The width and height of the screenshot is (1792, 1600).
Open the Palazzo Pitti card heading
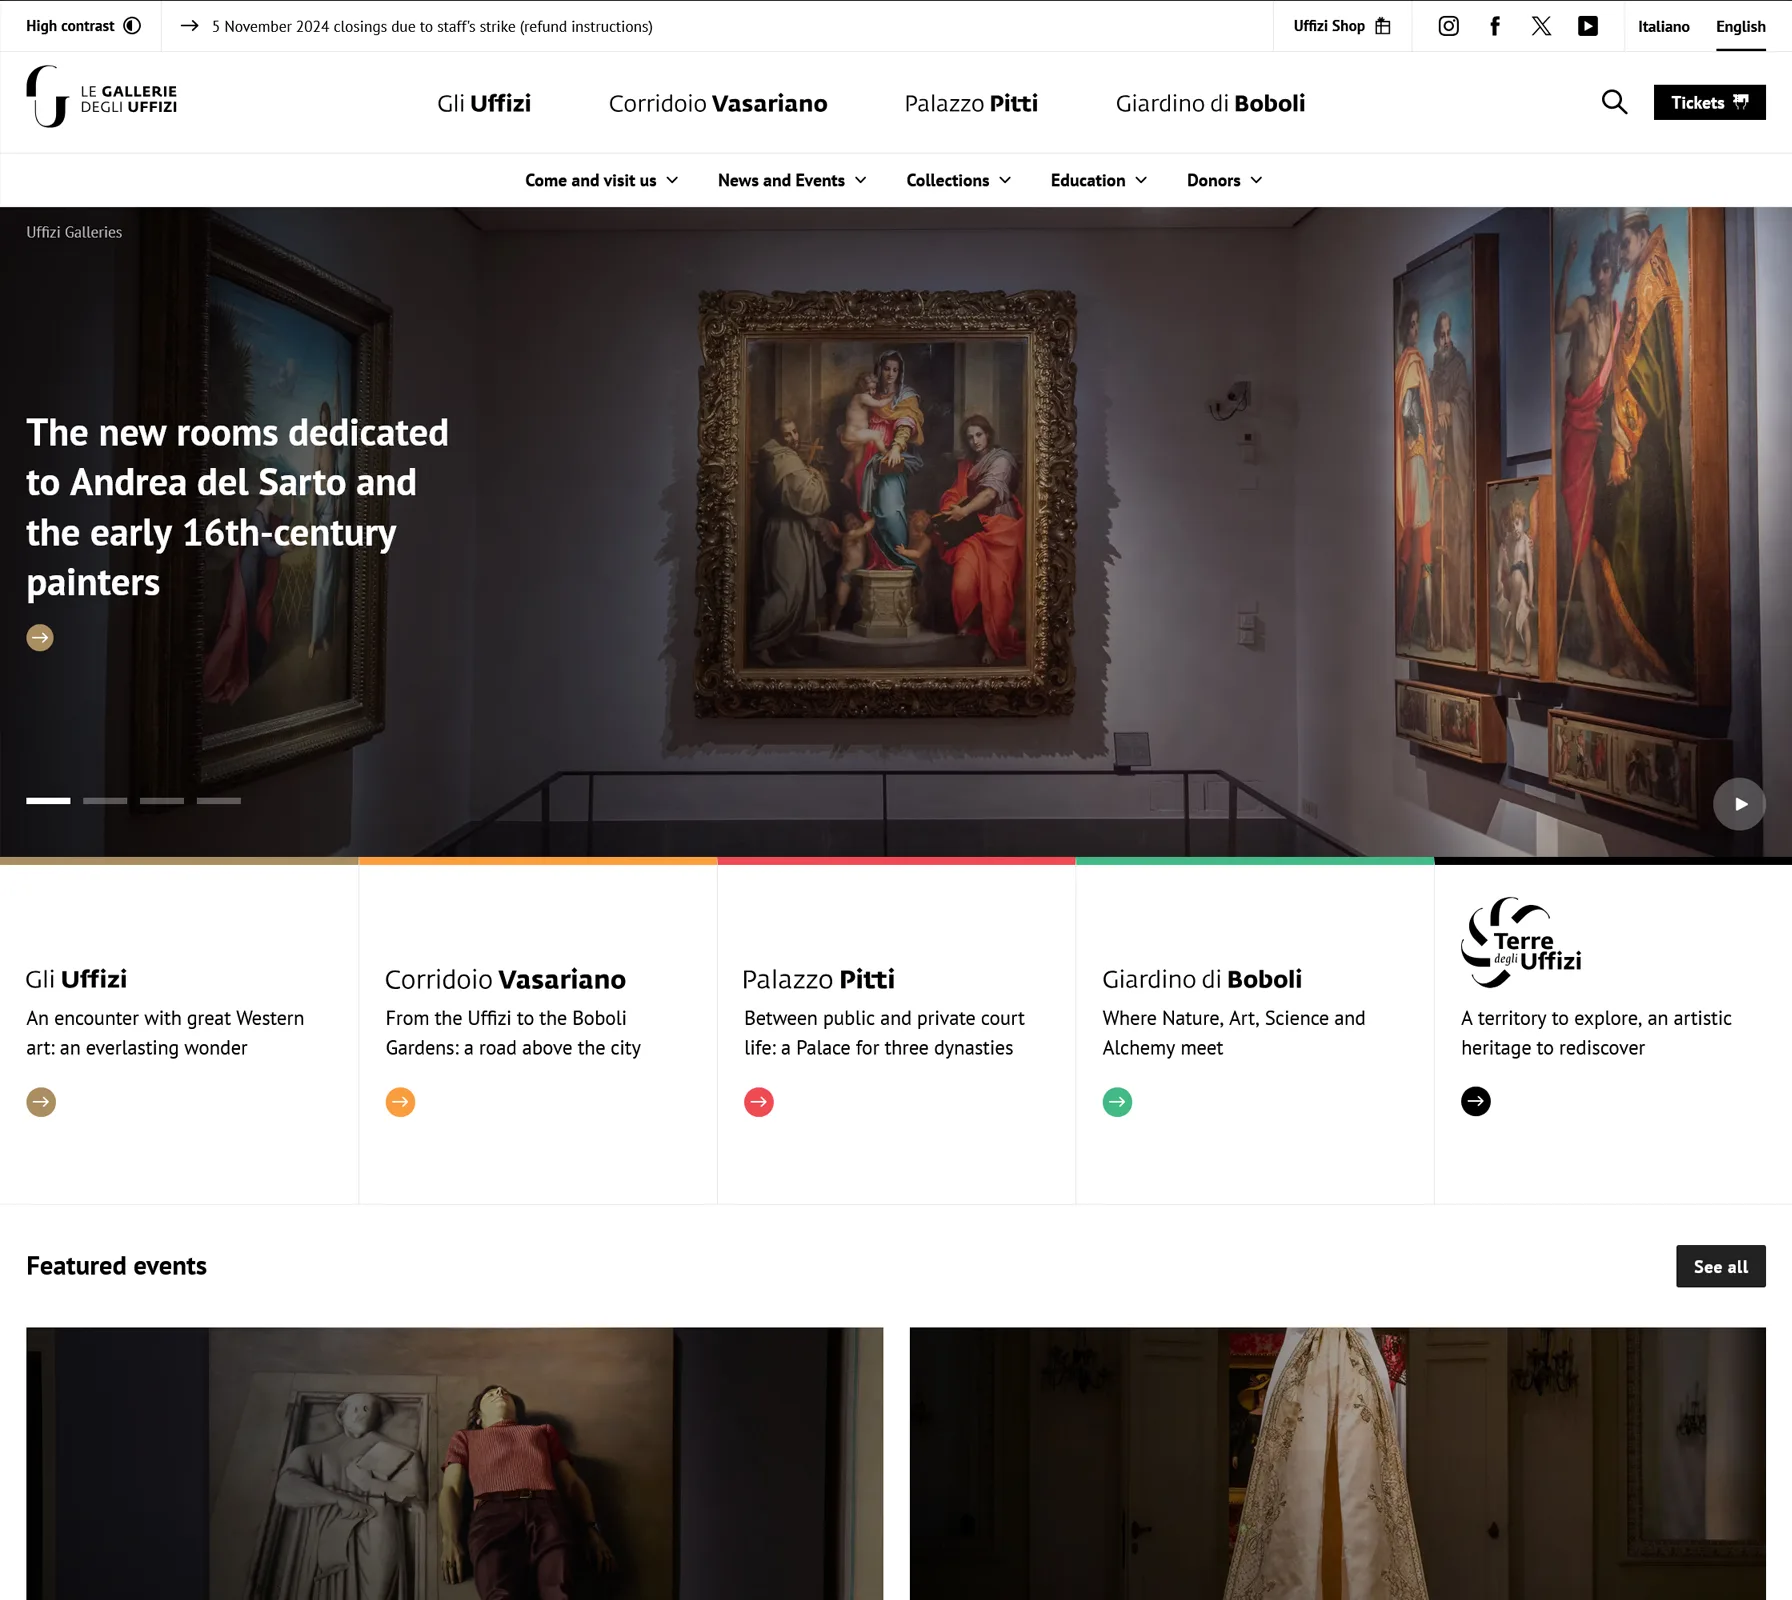tap(819, 979)
